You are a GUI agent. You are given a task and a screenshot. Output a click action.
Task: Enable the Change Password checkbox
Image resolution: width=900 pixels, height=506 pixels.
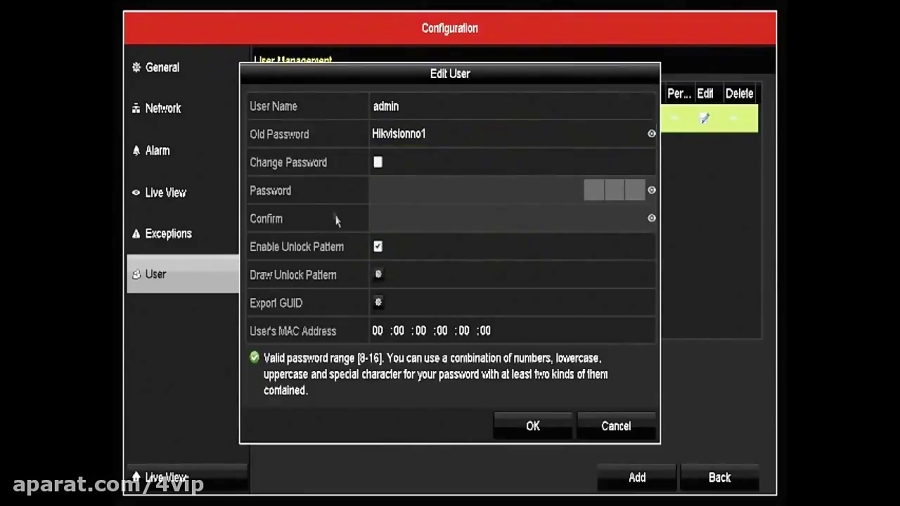pos(378,162)
